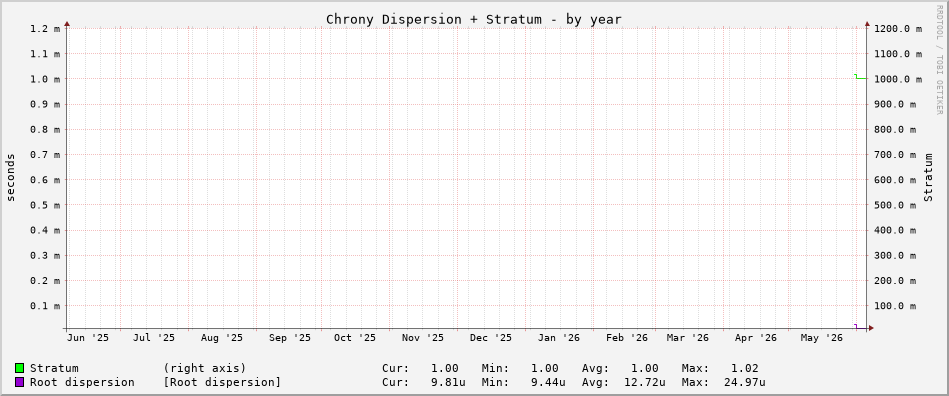Click the '1000.0 m' right axis tick

pos(898,79)
